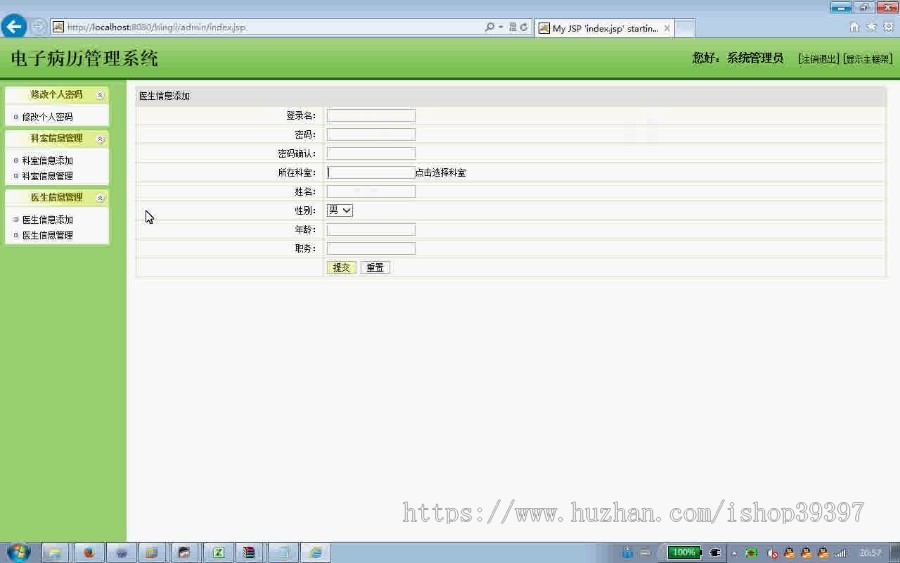Click the 密码 input field

click(x=371, y=134)
